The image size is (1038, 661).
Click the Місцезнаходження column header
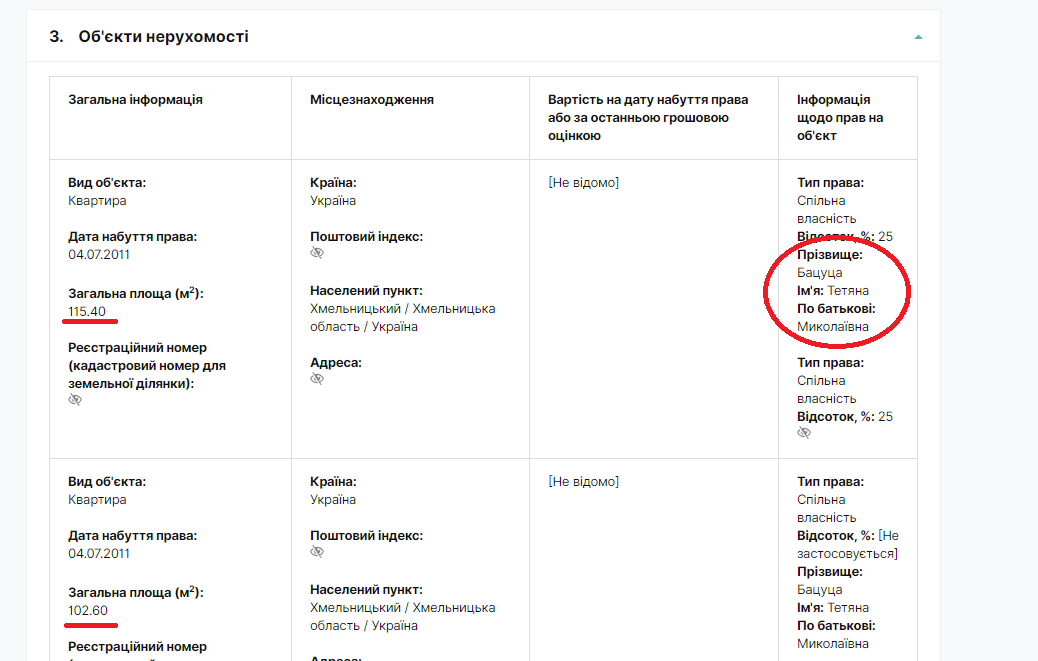371,100
